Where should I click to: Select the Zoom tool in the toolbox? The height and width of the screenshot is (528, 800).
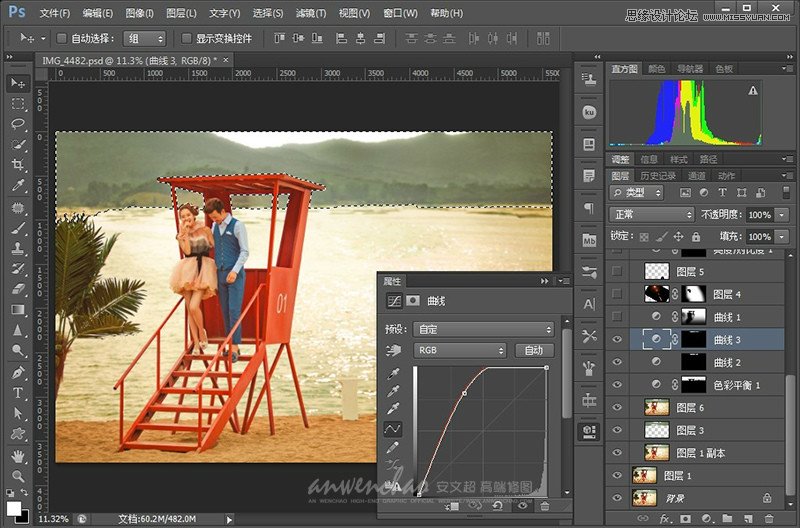pyautogui.click(x=18, y=476)
